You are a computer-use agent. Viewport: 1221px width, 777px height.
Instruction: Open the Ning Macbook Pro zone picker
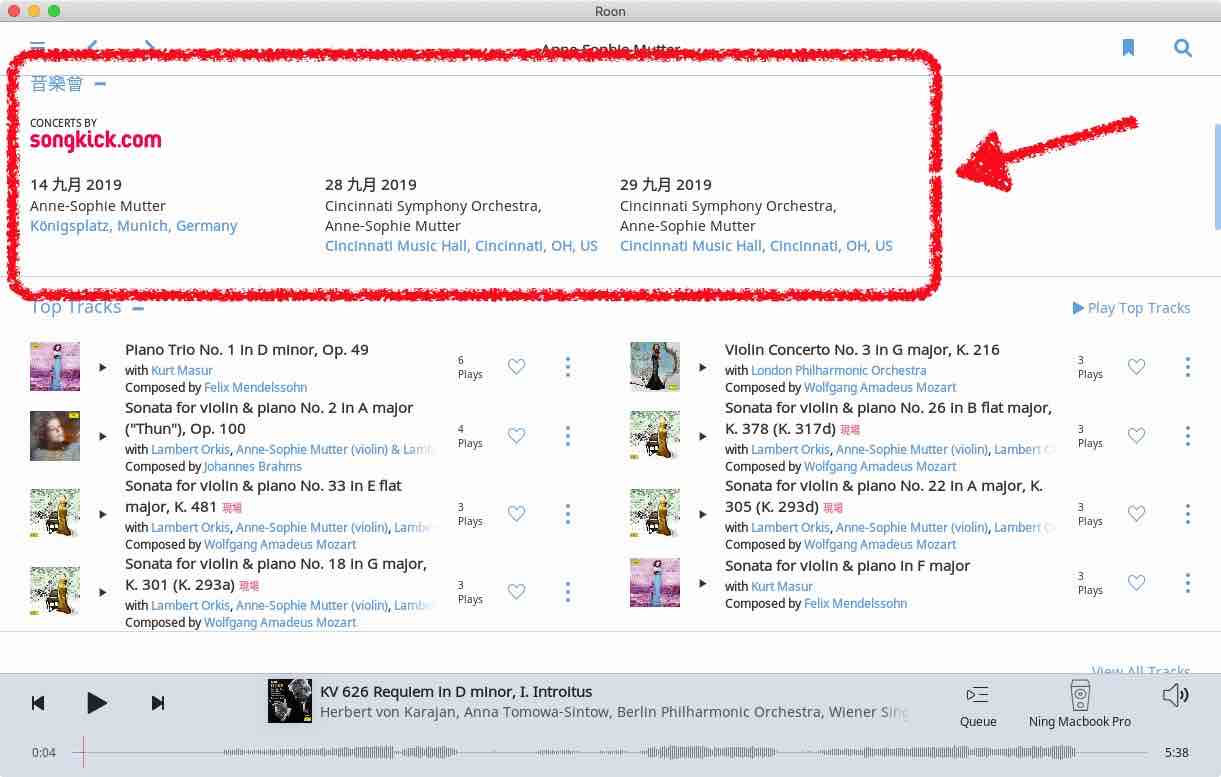tap(1080, 704)
